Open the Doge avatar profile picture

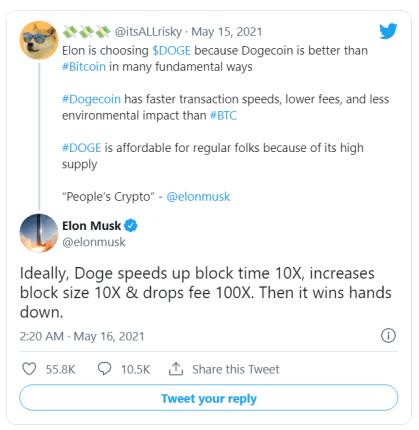tap(39, 40)
